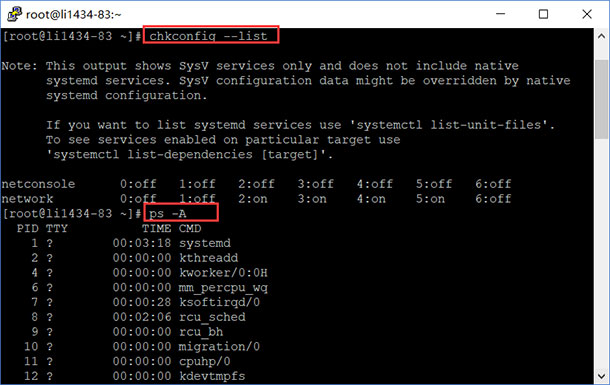
Task: Click the scrollbar up arrow
Action: pos(601,36)
